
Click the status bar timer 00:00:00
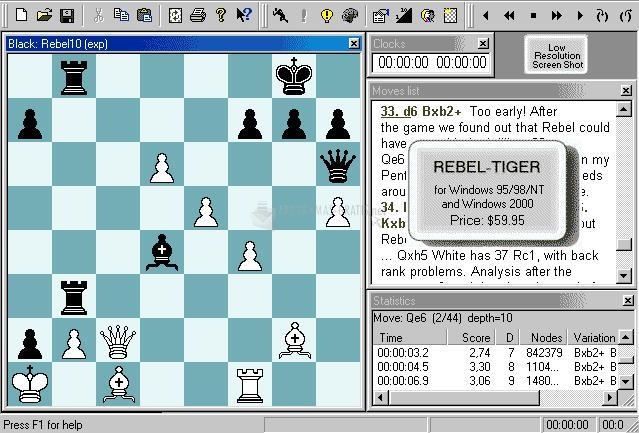(567, 425)
